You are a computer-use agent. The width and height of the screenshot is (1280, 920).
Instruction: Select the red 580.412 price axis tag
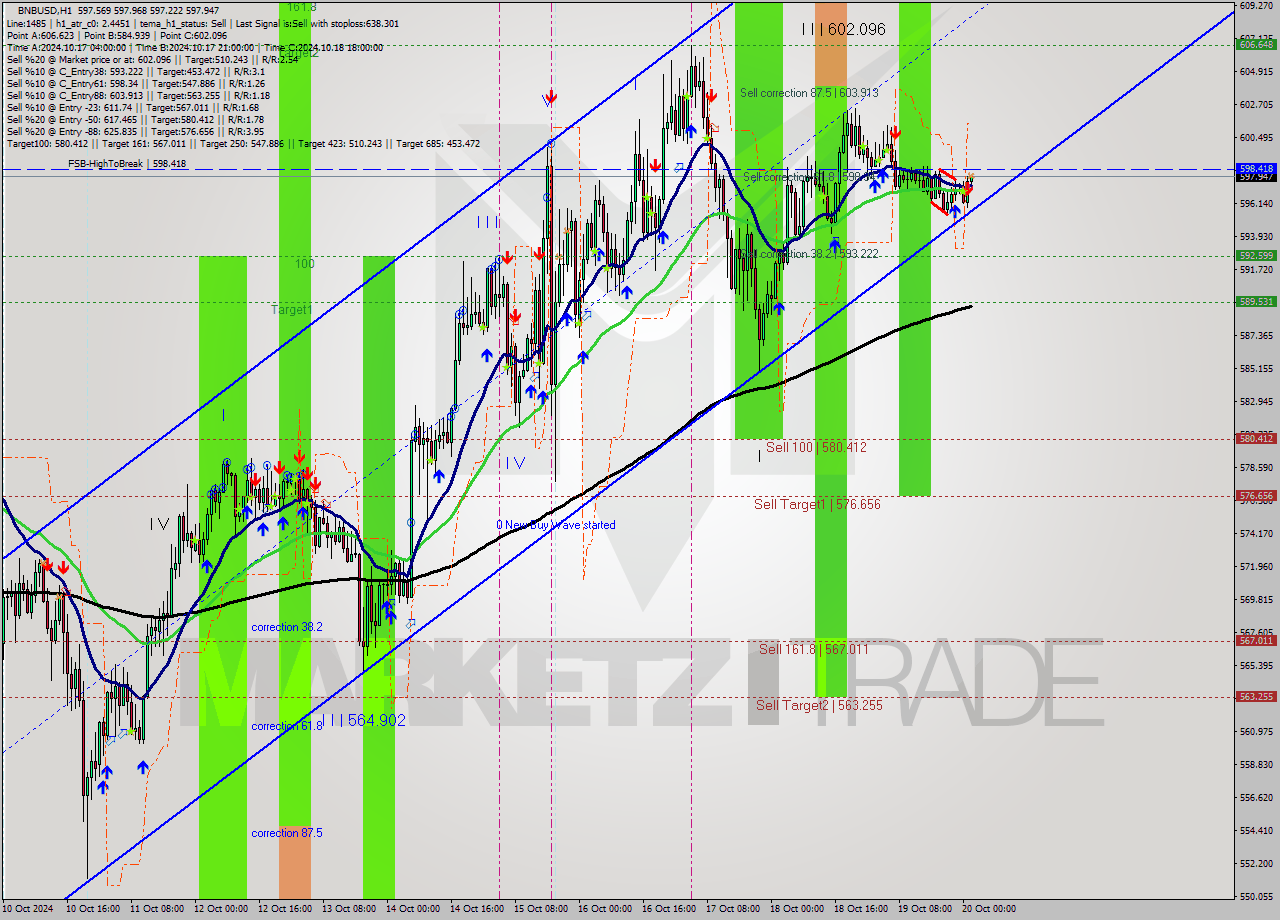(1257, 438)
